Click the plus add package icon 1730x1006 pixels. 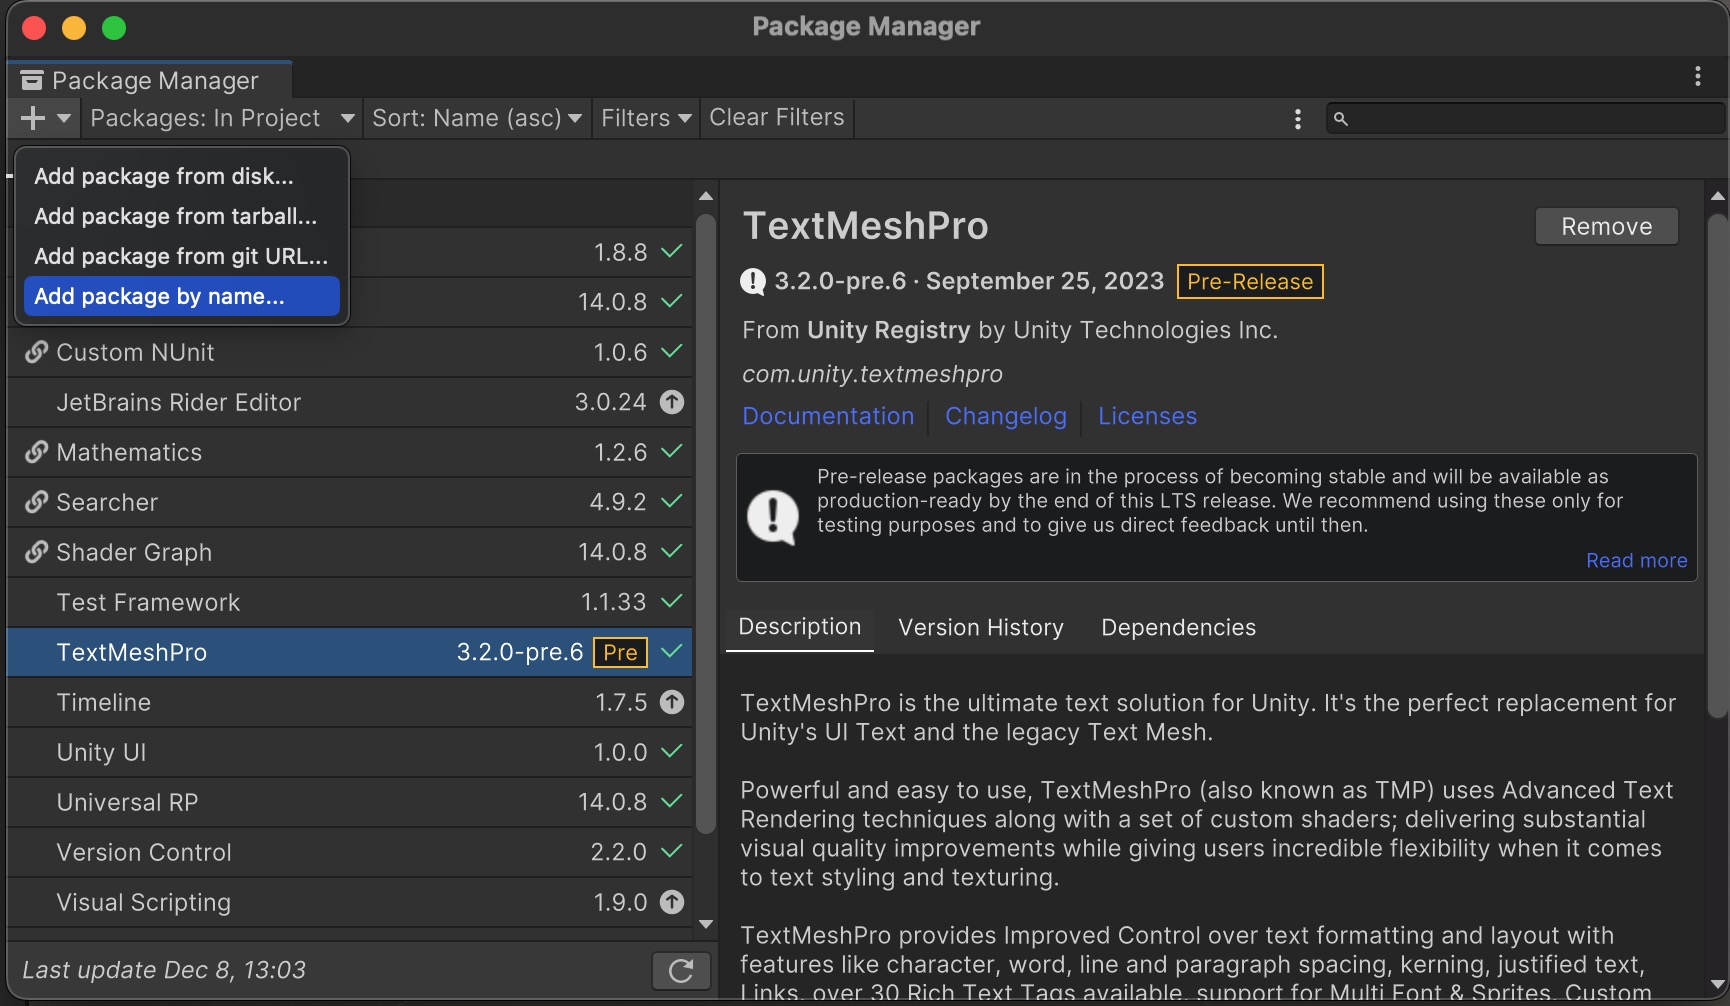tap(33, 118)
